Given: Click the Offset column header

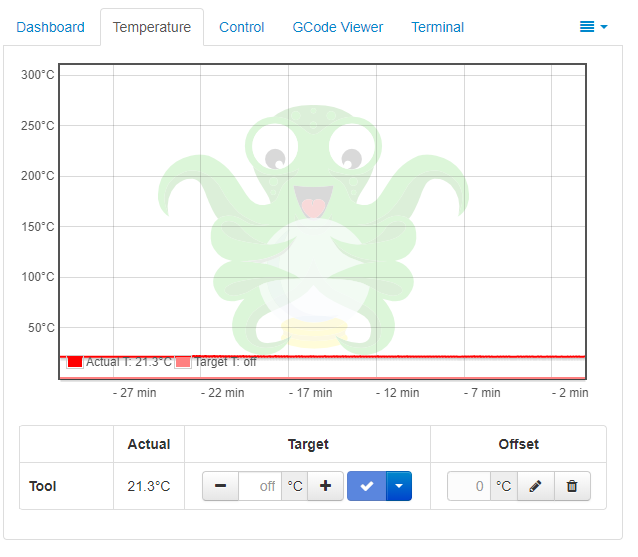Looking at the screenshot, I should pos(519,444).
